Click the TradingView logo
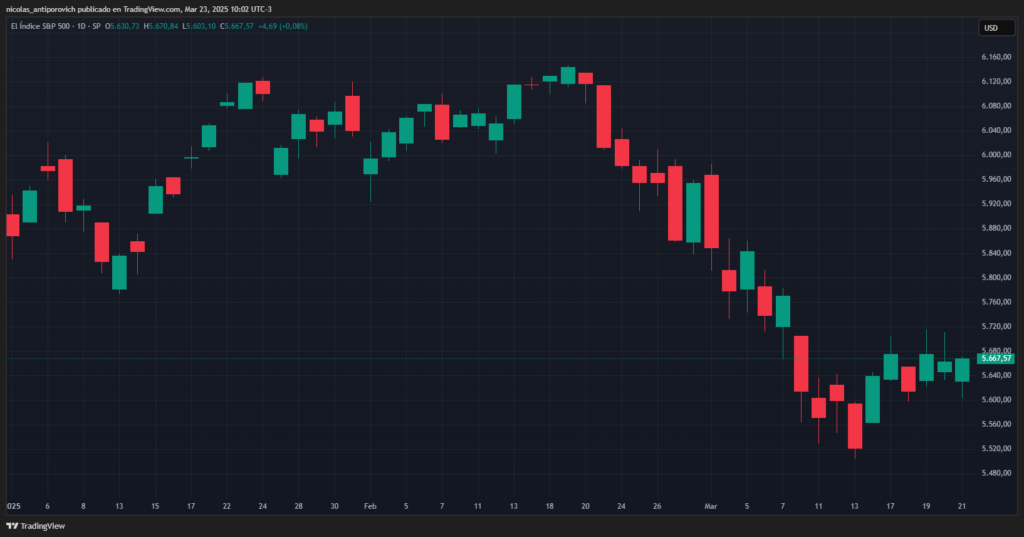Viewport: 1024px width, 537px height. (x=36, y=526)
